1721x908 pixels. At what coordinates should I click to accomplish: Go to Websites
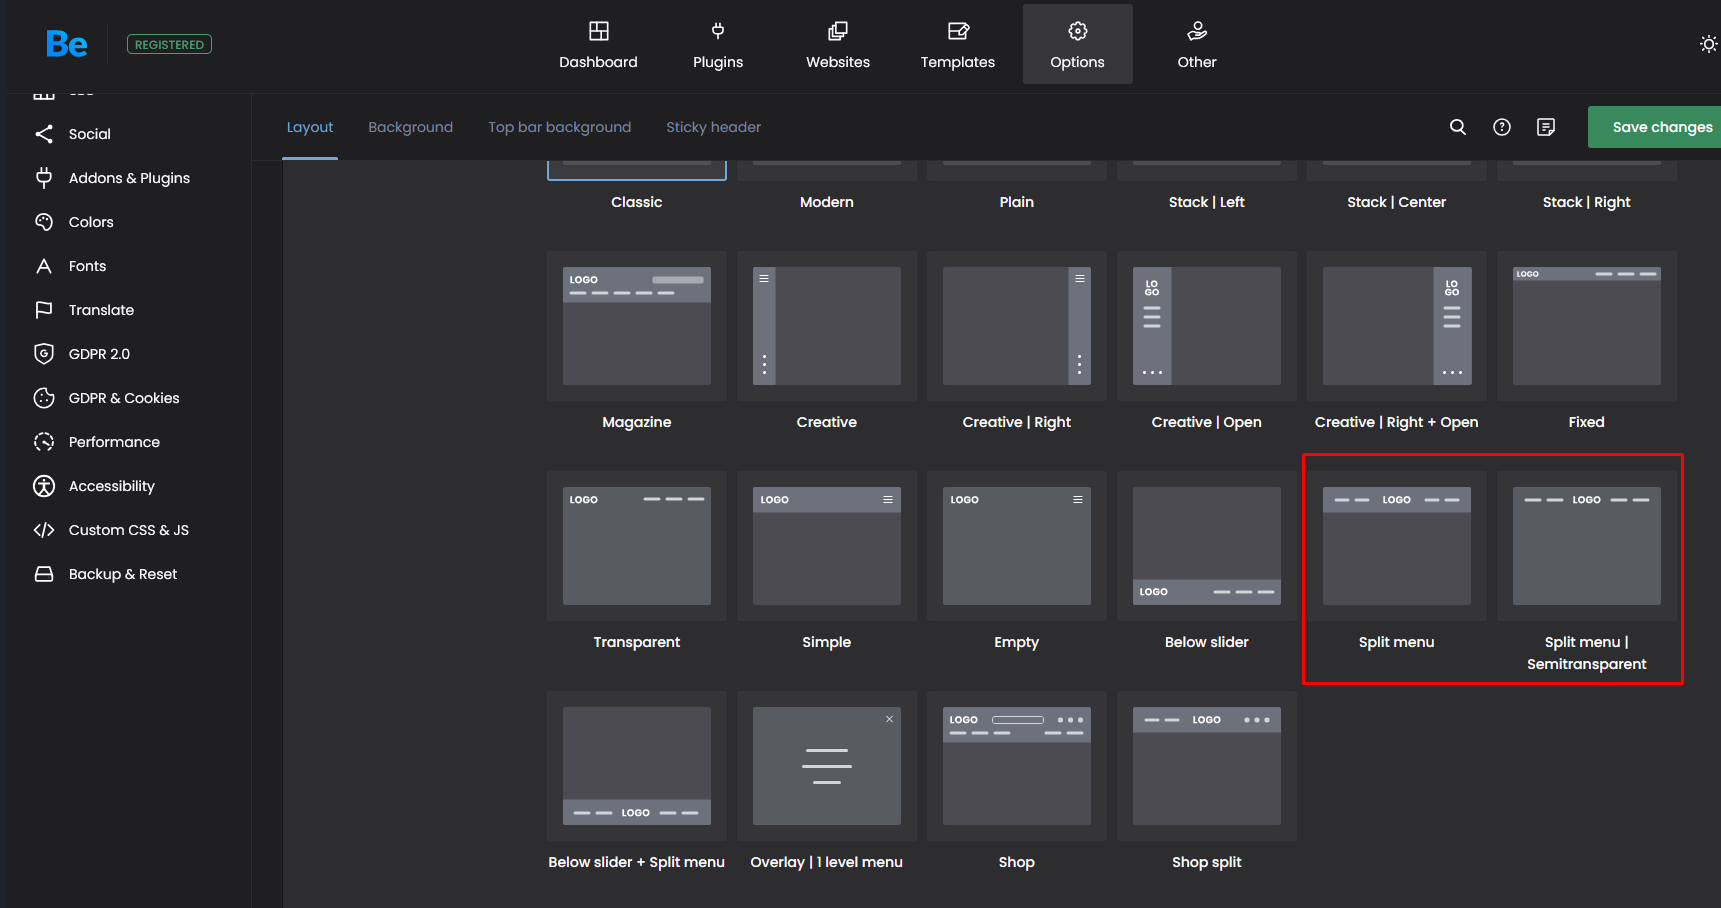pyautogui.click(x=838, y=44)
